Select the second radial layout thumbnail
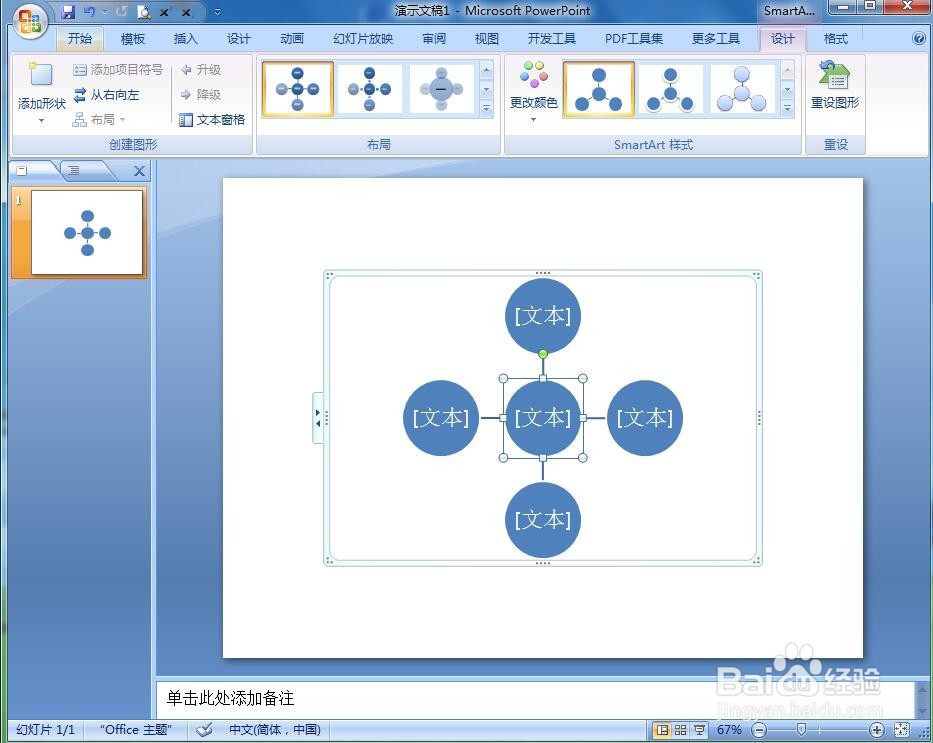The image size is (933, 743). coord(370,89)
